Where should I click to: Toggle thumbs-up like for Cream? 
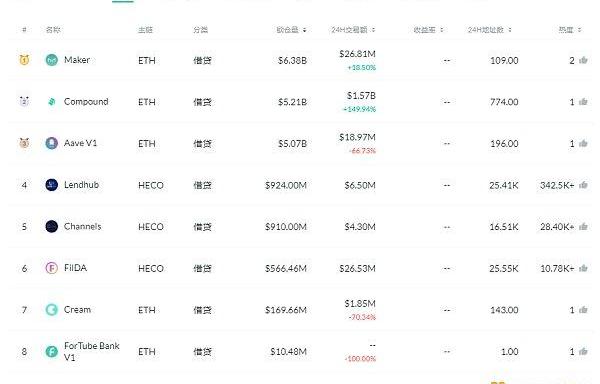[x=583, y=309]
